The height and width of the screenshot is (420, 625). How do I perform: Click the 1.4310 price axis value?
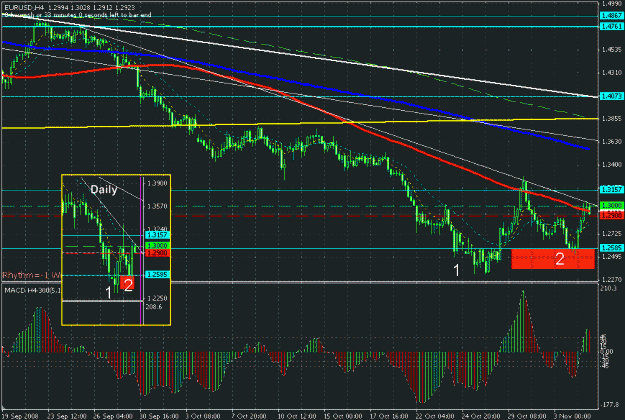point(612,73)
